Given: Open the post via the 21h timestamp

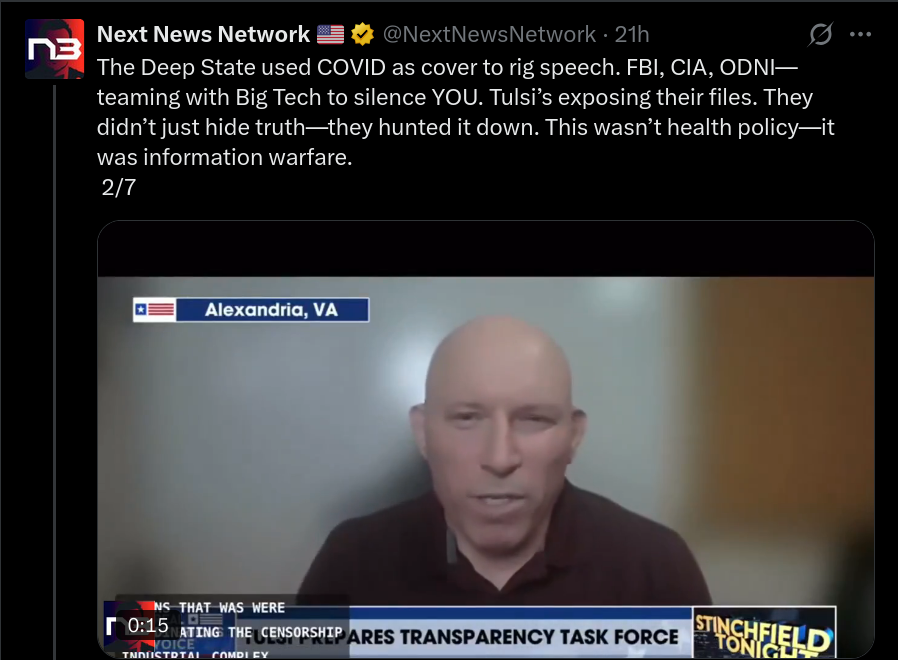Looking at the screenshot, I should 632,34.
